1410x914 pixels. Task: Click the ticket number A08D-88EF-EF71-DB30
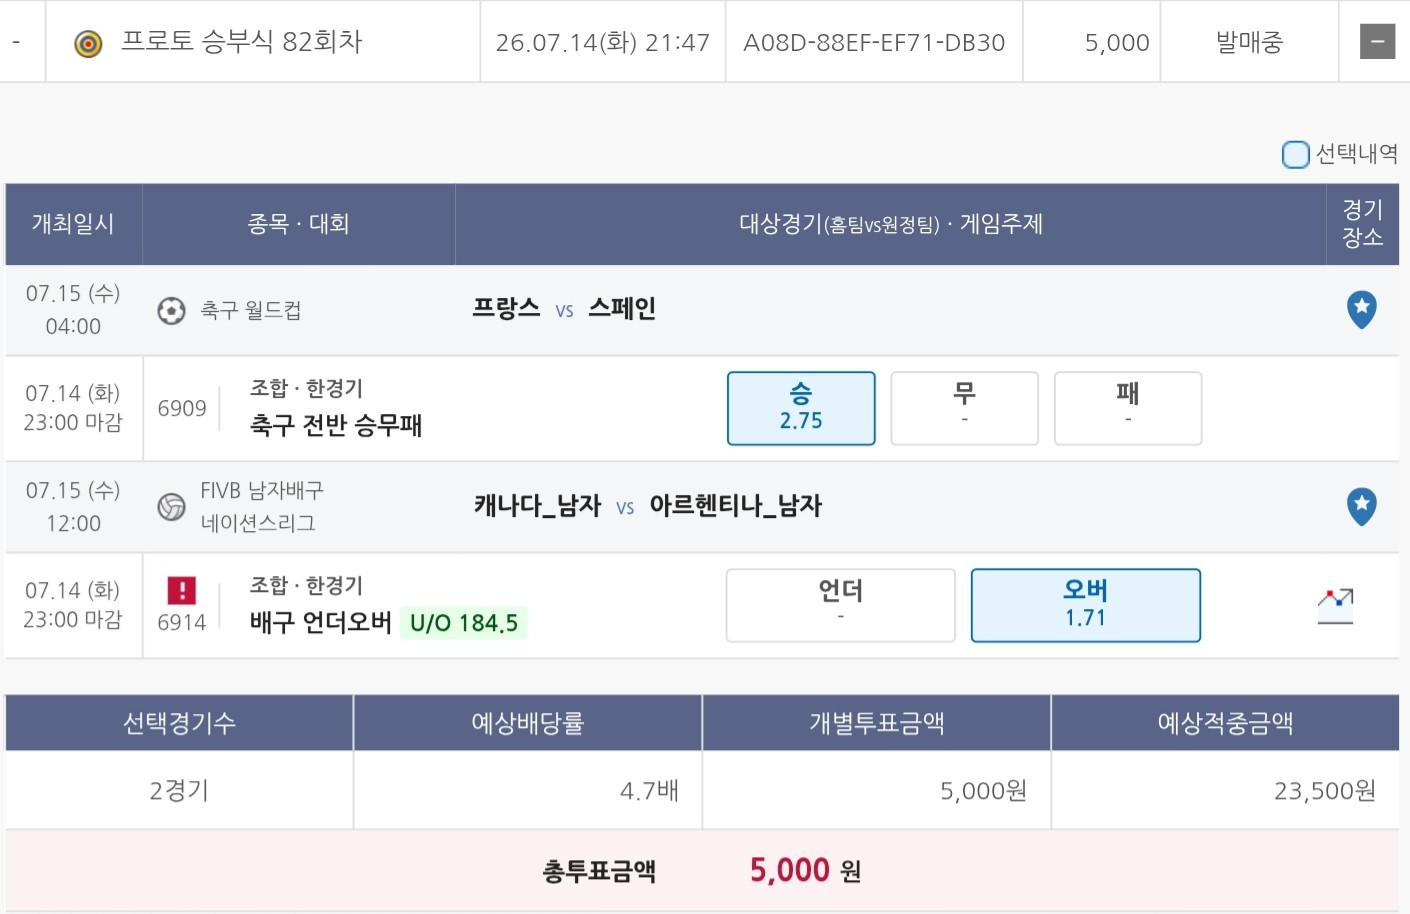[874, 42]
